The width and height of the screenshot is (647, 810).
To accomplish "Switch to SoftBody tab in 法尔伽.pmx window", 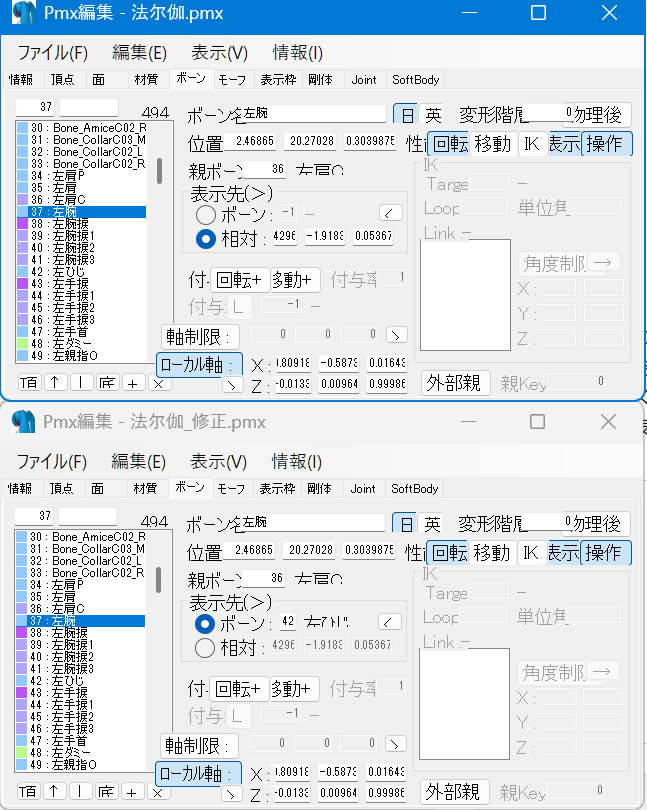I will (x=415, y=80).
